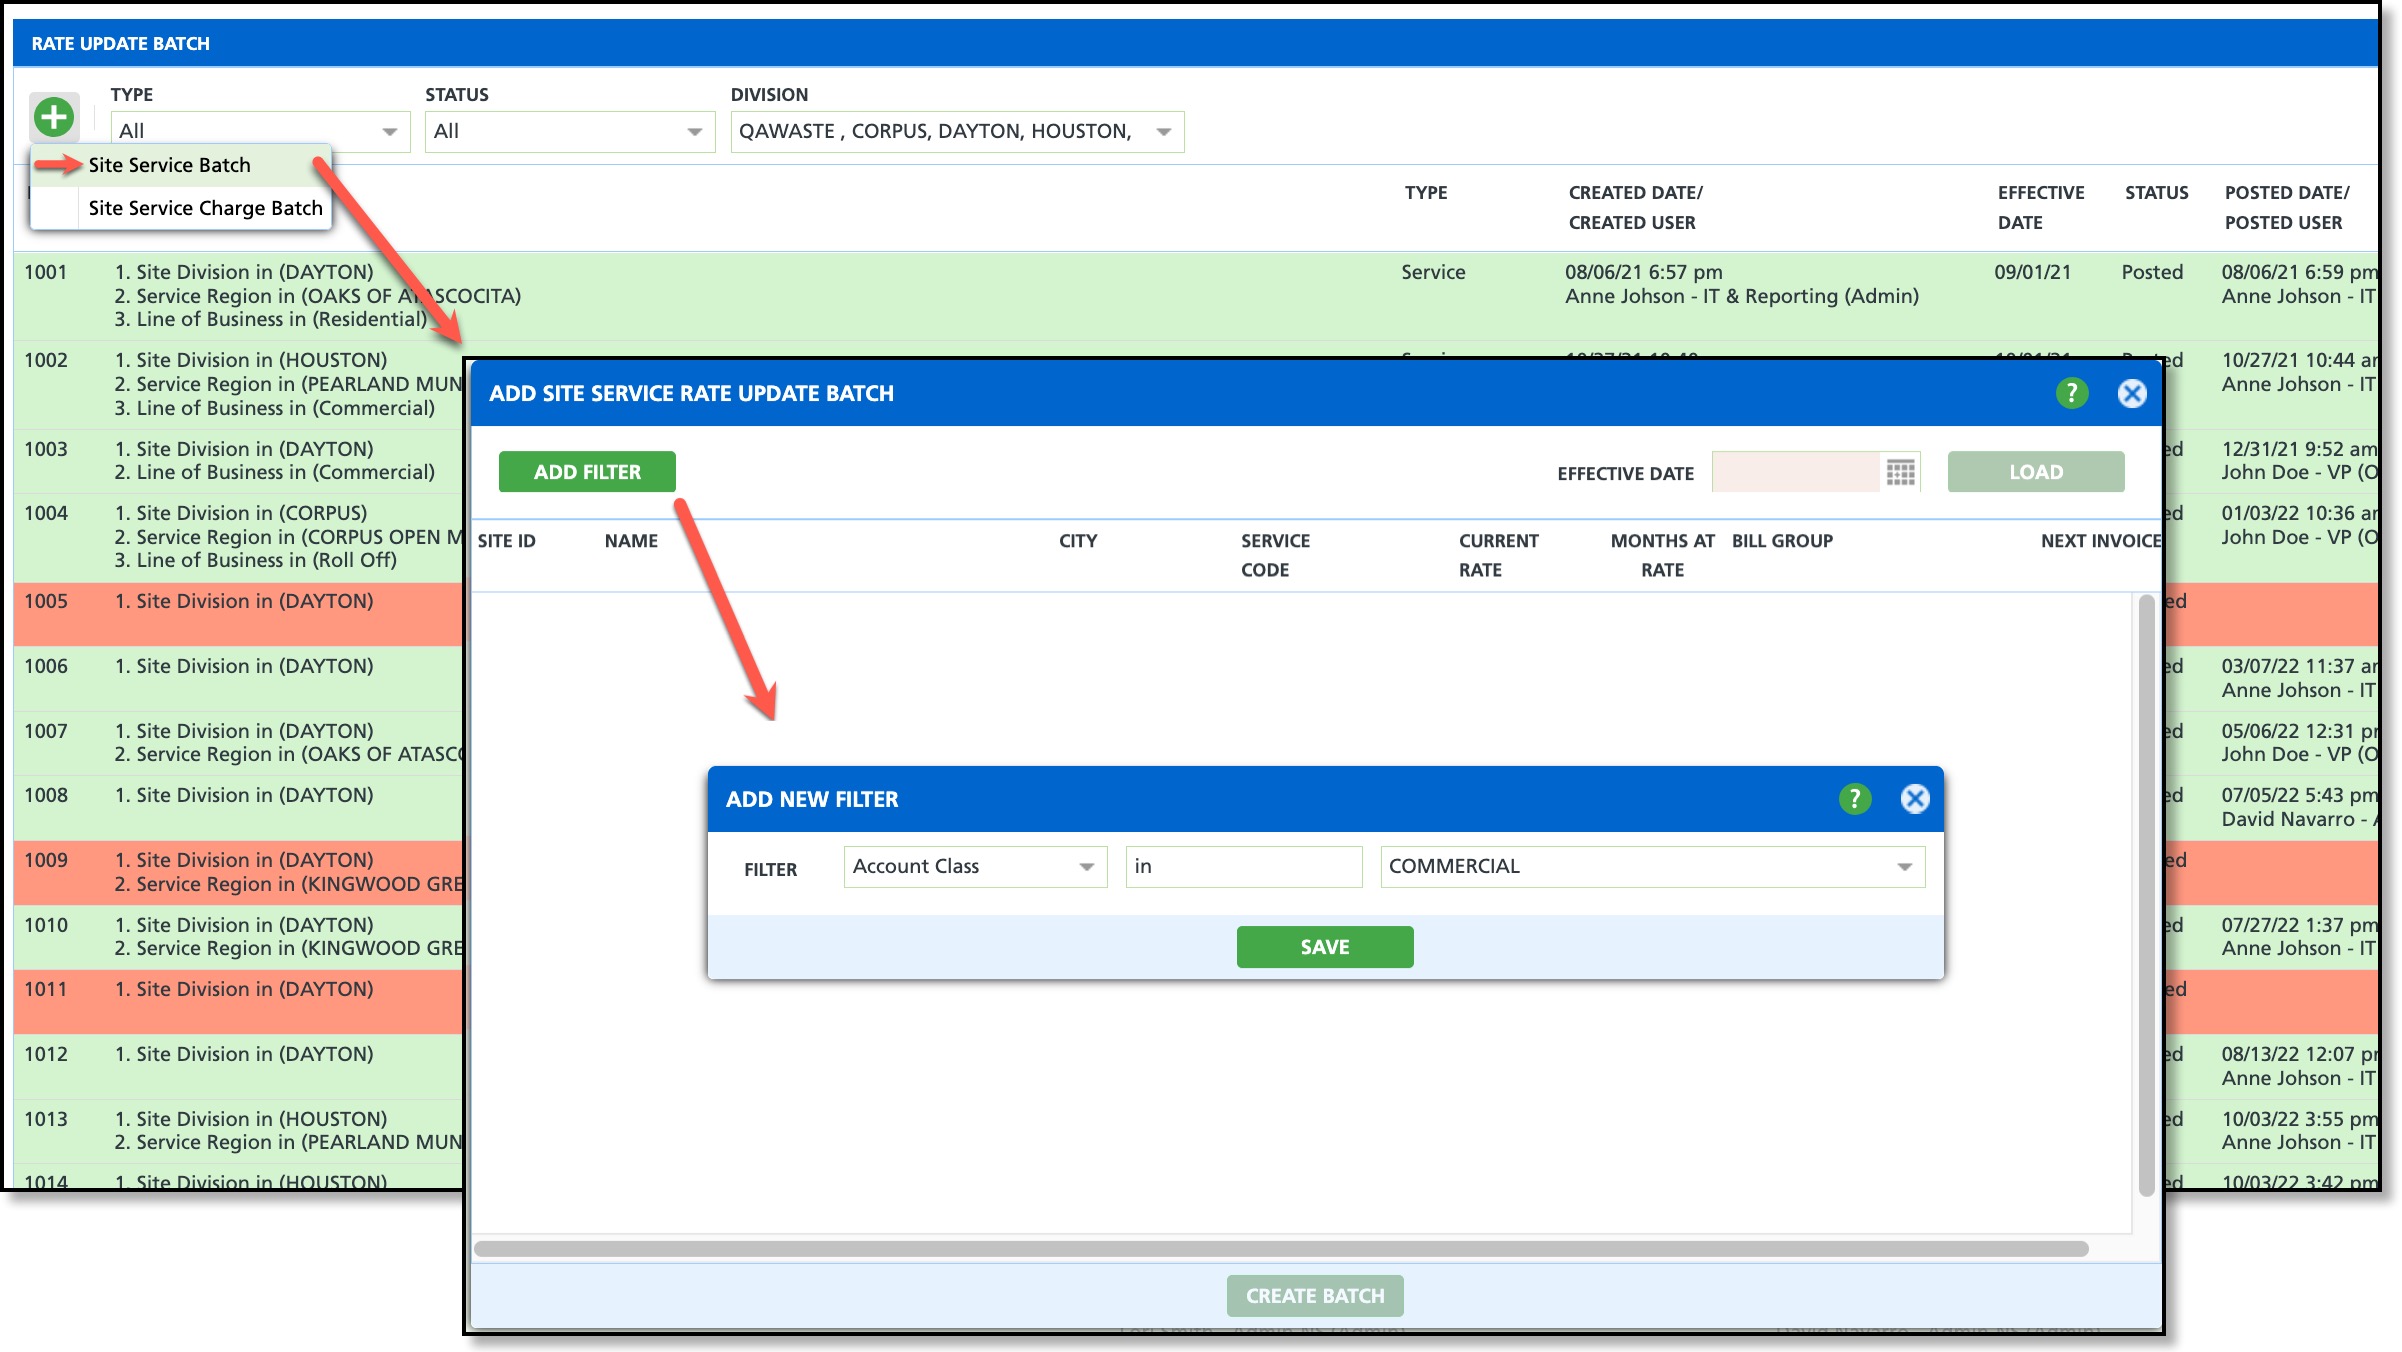This screenshot has height=1352, width=2402.
Task: Click the horizontal scrollbar of the batch dialog
Action: click(x=1280, y=1249)
